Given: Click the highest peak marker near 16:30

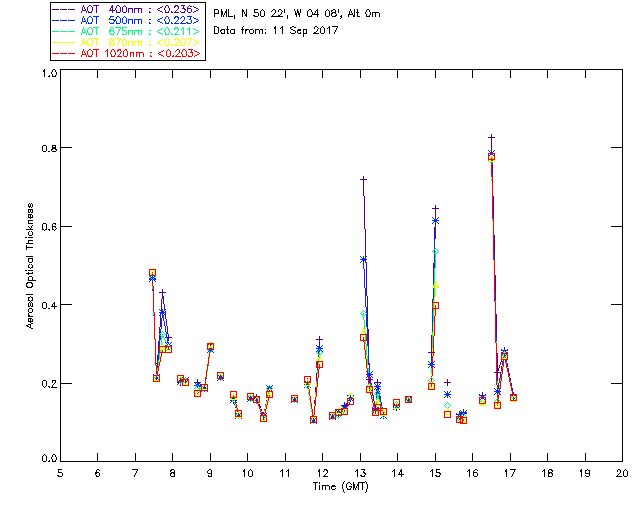Looking at the screenshot, I should [x=492, y=137].
